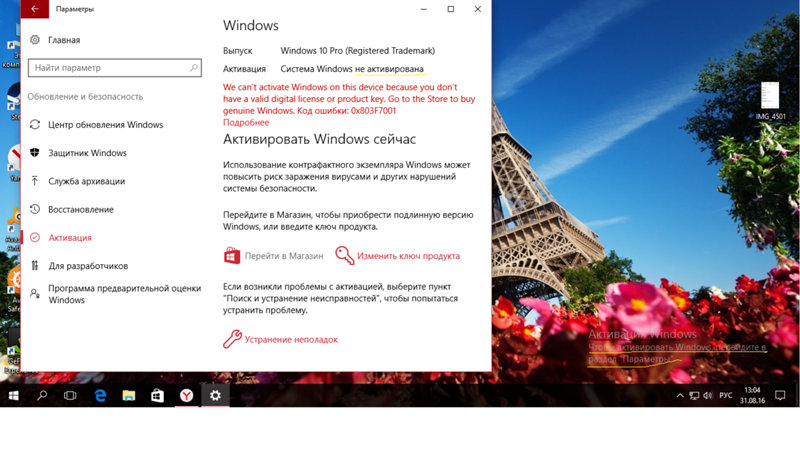Maximize the Параметры window
Screen dimensions: 800x452
click(451, 9)
